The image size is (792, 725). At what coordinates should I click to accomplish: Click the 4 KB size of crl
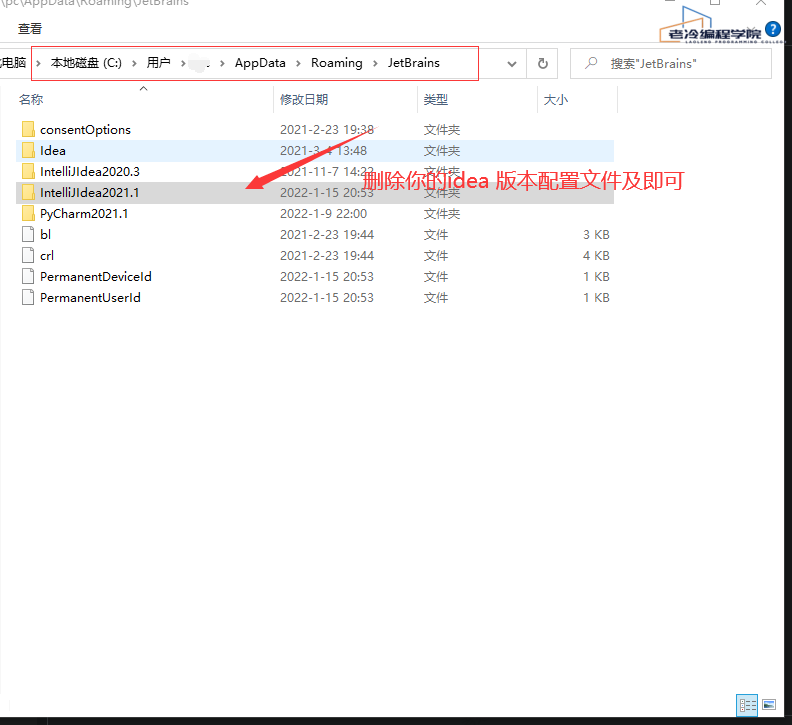pyautogui.click(x=597, y=256)
